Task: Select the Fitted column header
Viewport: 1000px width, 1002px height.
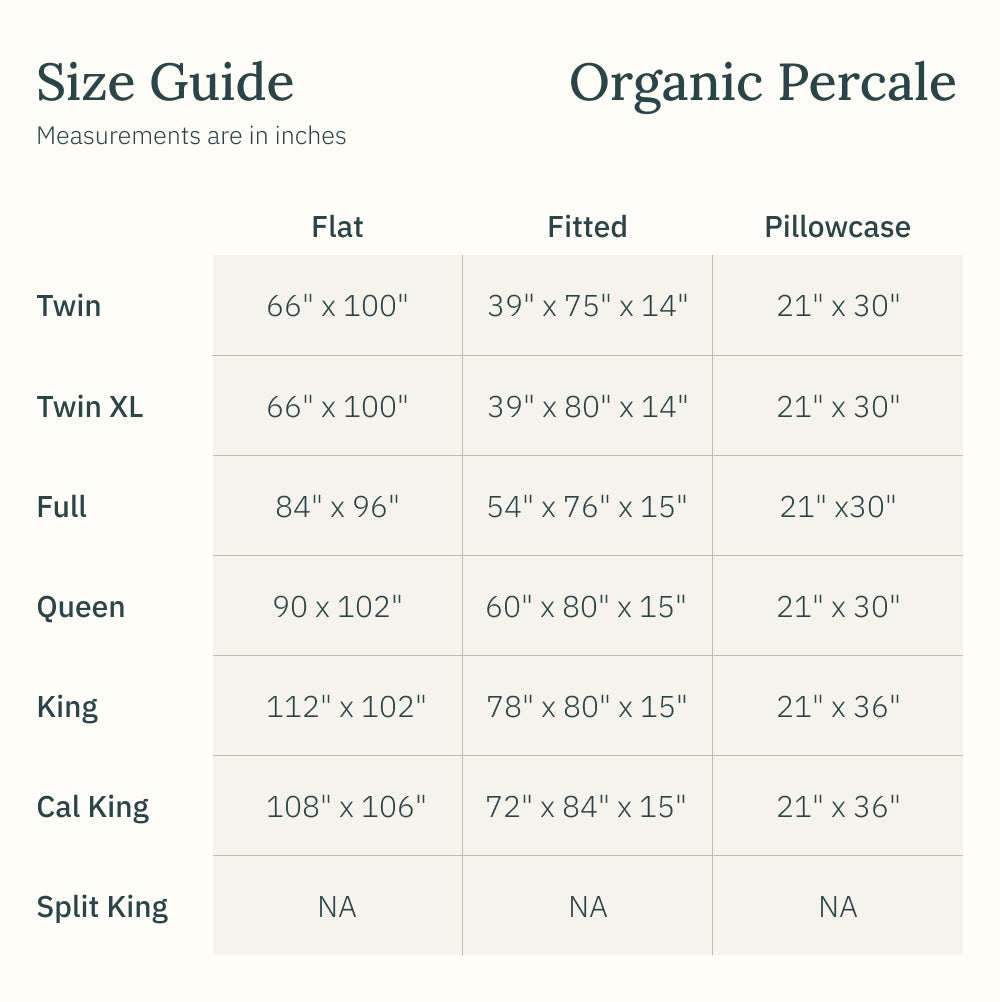Action: pyautogui.click(x=587, y=227)
